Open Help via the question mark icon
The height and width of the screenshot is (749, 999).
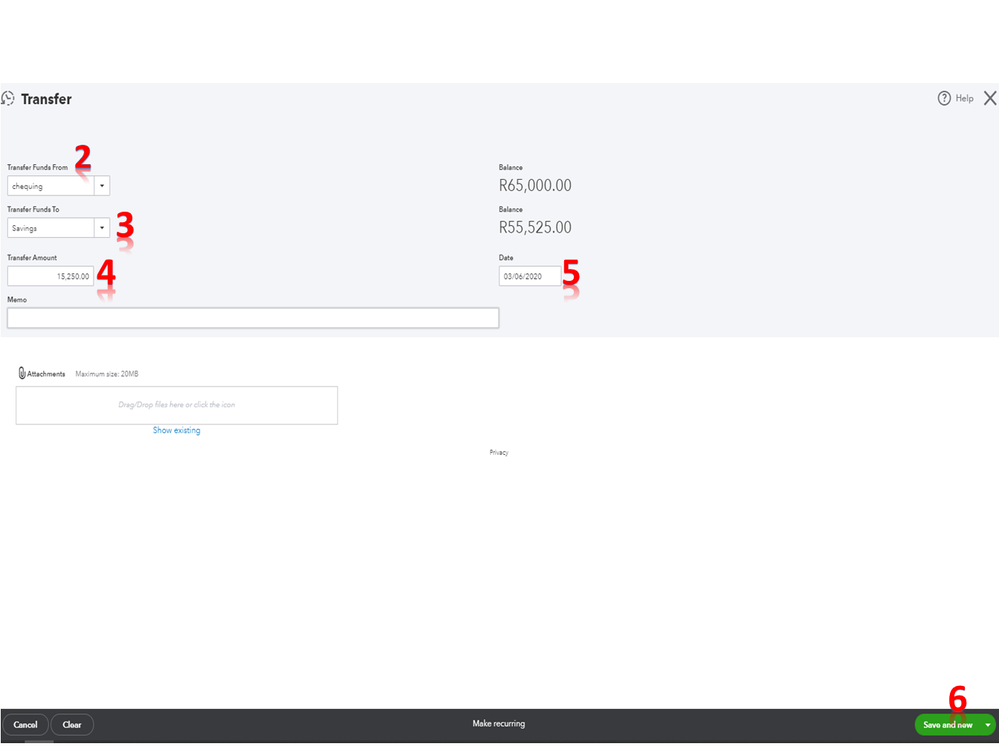coord(944,98)
